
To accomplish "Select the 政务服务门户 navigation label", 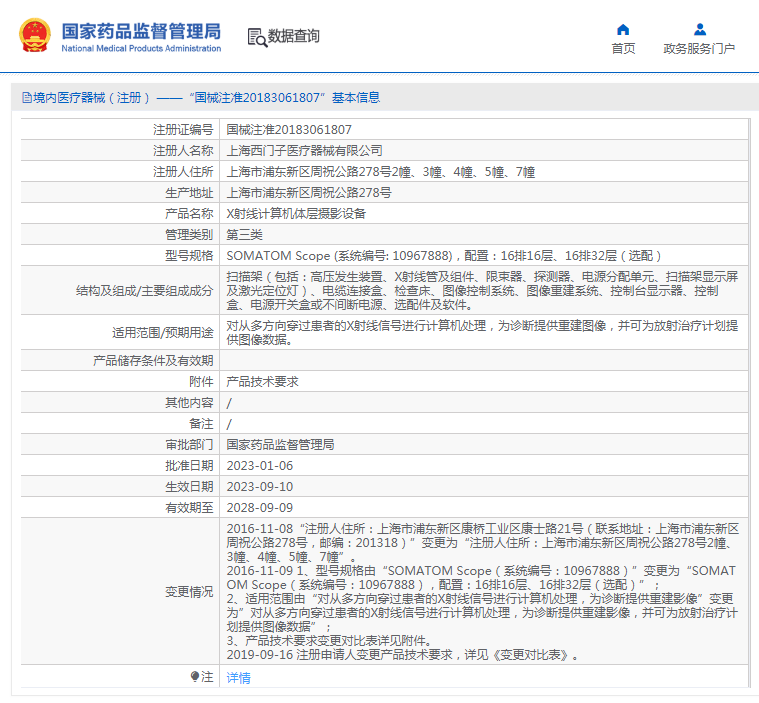I will (x=699, y=48).
